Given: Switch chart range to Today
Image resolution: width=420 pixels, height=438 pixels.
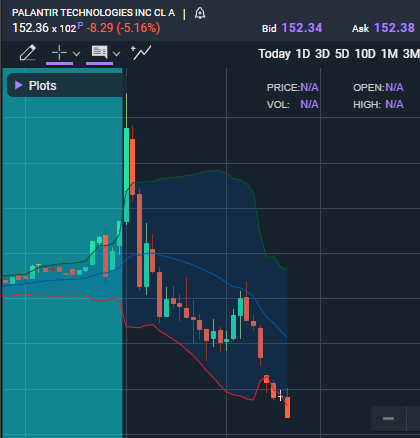Looking at the screenshot, I should click(274, 54).
